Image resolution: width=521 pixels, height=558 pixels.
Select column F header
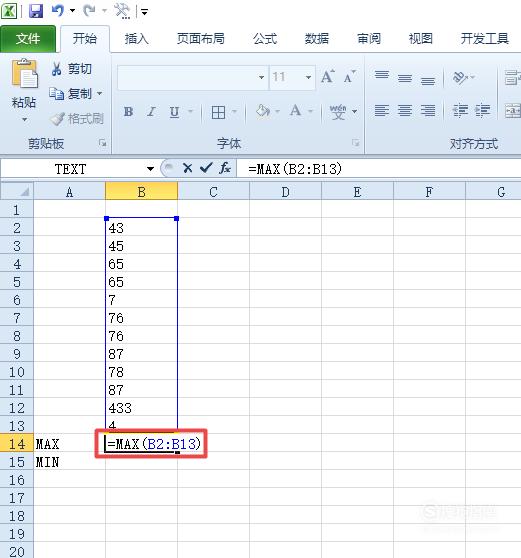[x=429, y=192]
